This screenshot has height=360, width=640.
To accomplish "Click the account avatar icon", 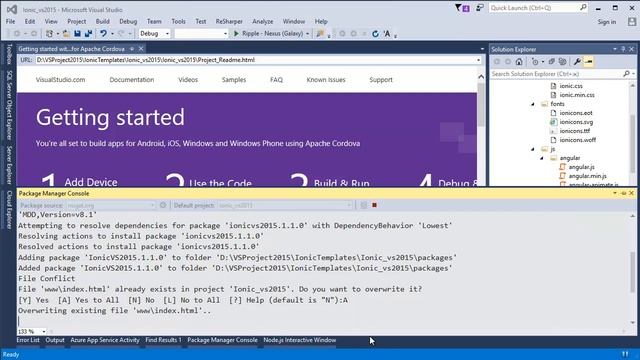I will pos(632,22).
